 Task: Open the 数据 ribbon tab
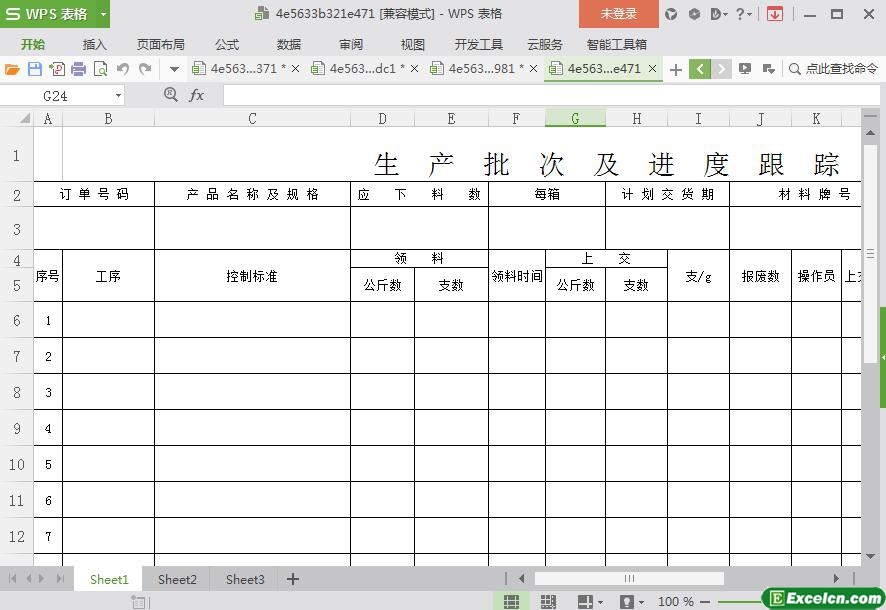tap(289, 45)
